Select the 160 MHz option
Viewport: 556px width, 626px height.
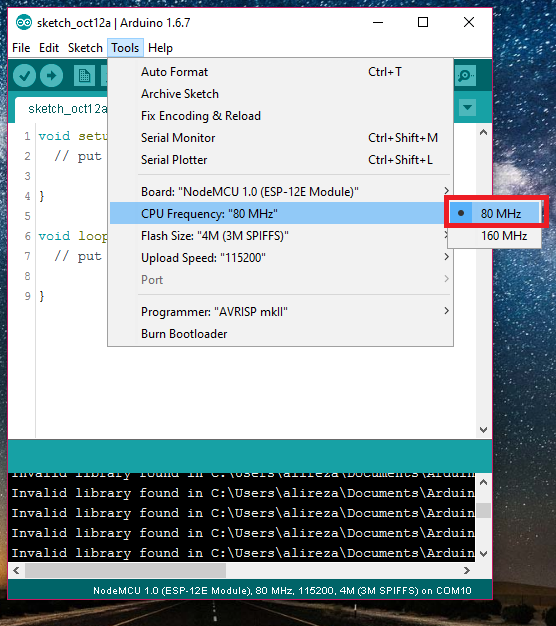click(x=495, y=236)
